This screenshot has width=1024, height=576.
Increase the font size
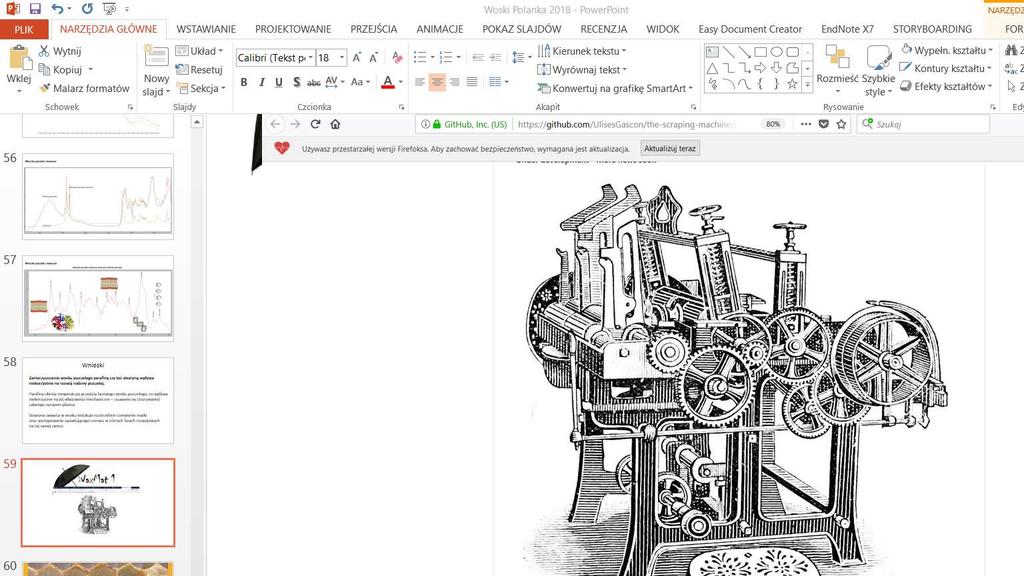(357, 58)
